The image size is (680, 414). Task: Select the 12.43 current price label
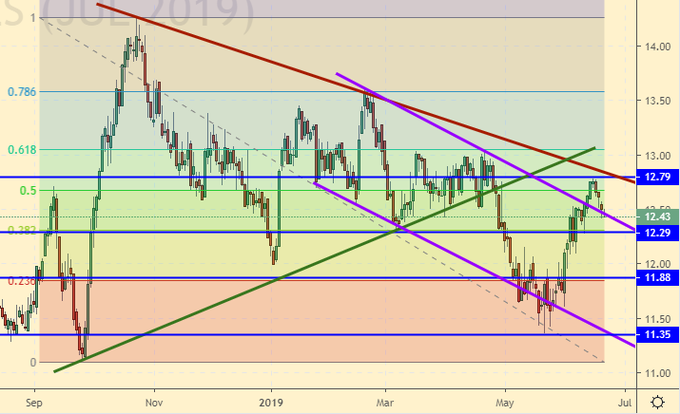(x=657, y=216)
